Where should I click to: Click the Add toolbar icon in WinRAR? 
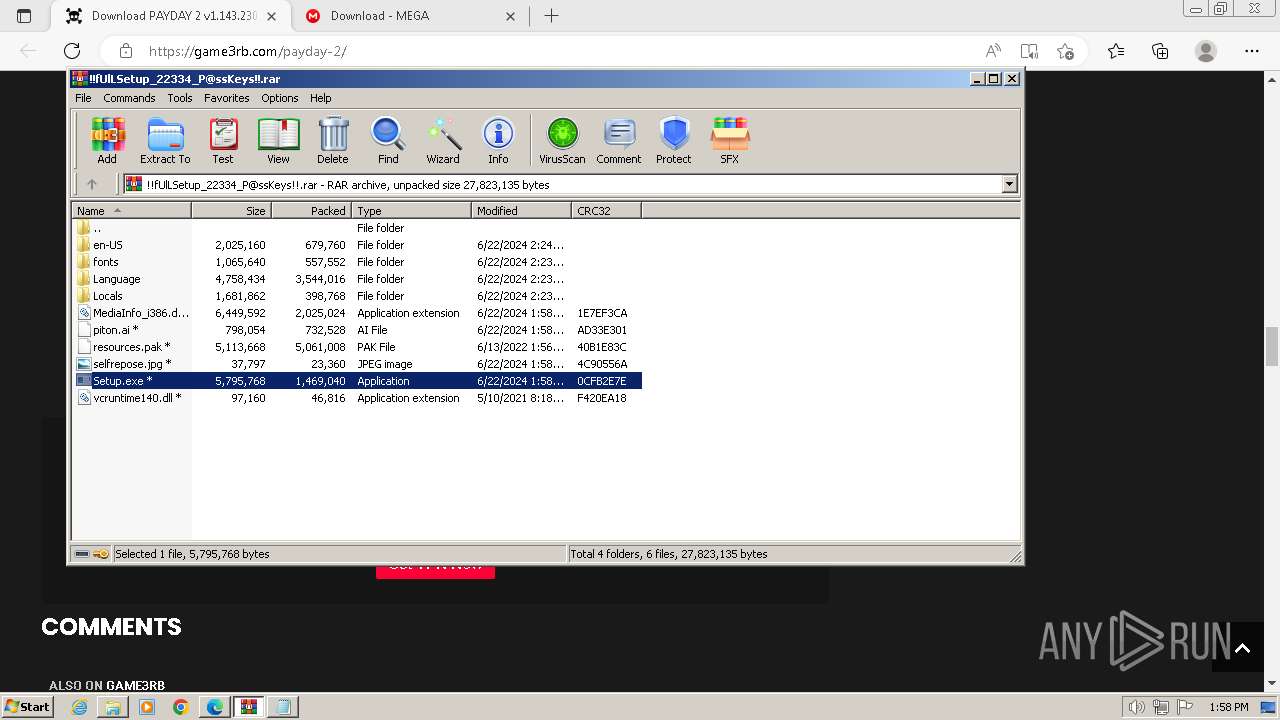click(x=107, y=140)
